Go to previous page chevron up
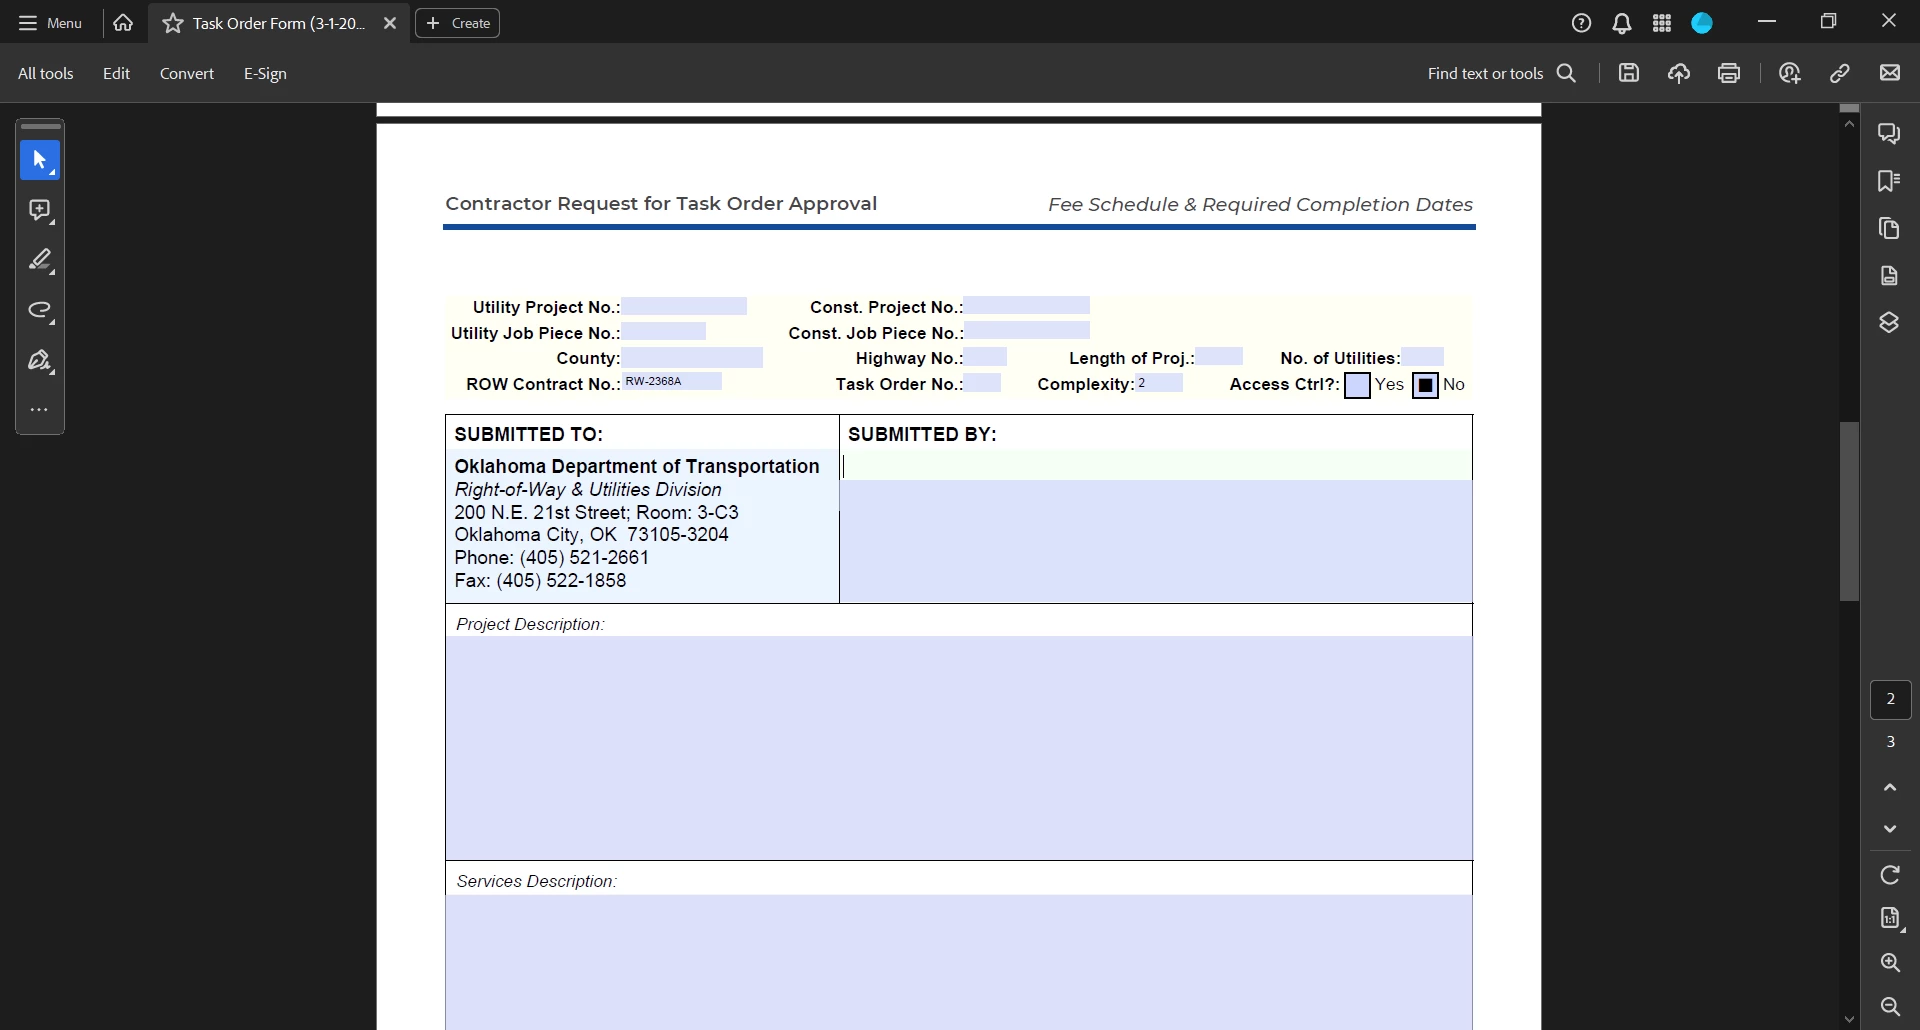 point(1890,787)
